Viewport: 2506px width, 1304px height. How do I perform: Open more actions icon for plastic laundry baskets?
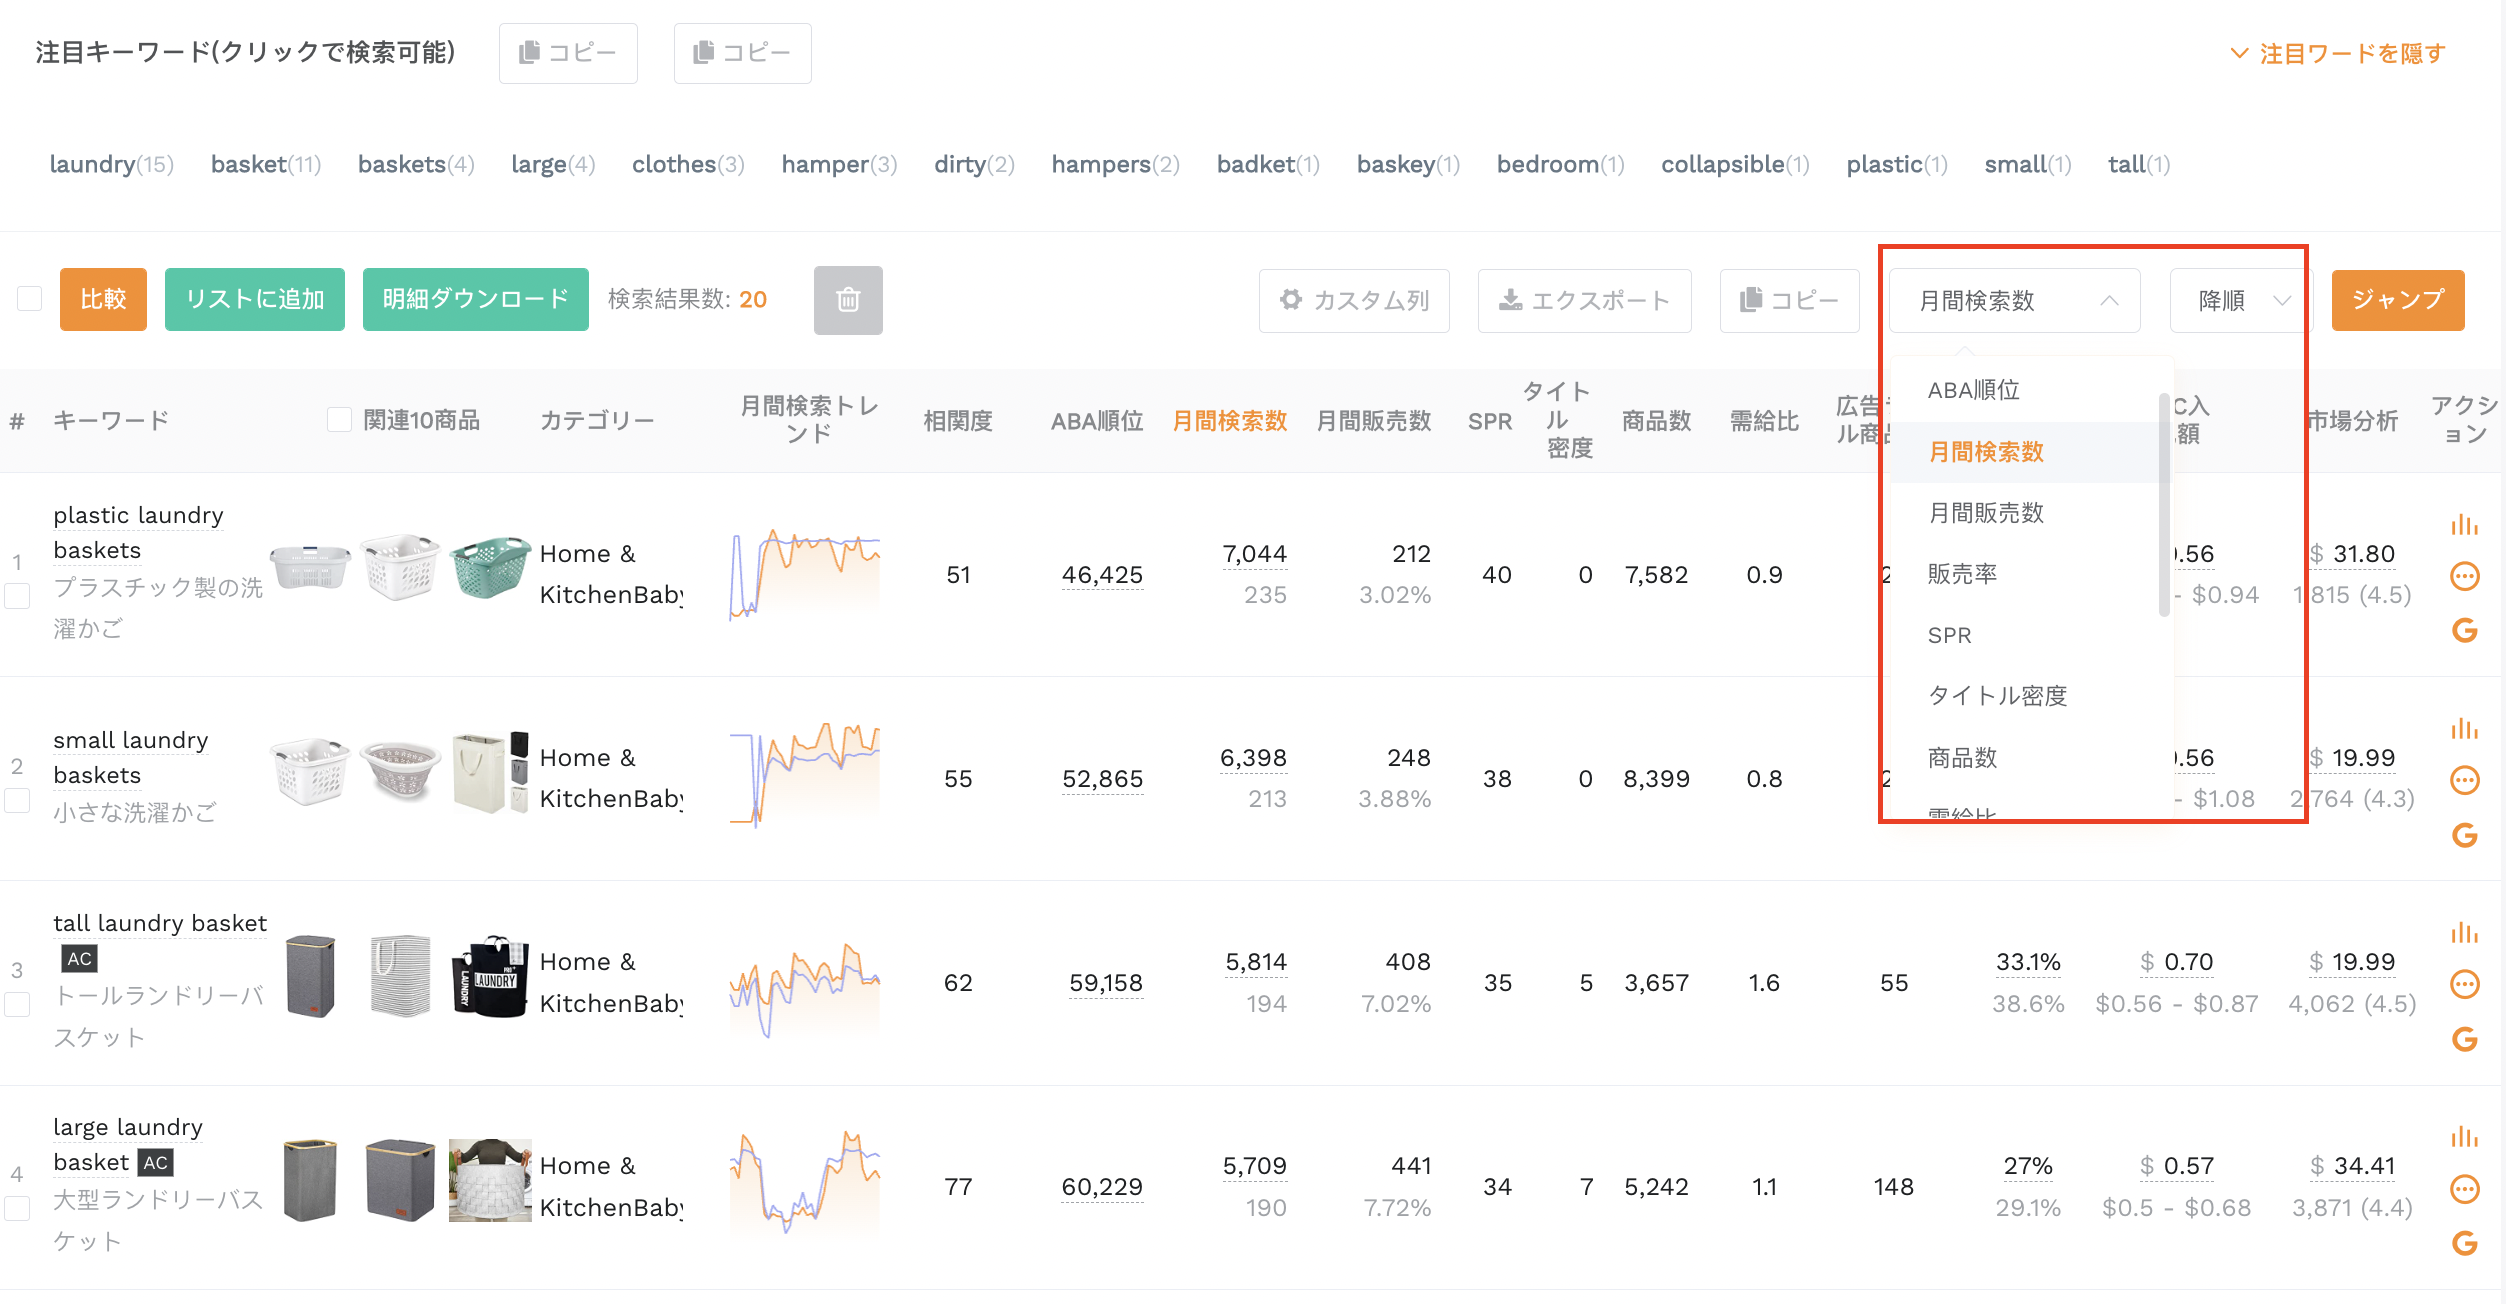(x=2464, y=576)
